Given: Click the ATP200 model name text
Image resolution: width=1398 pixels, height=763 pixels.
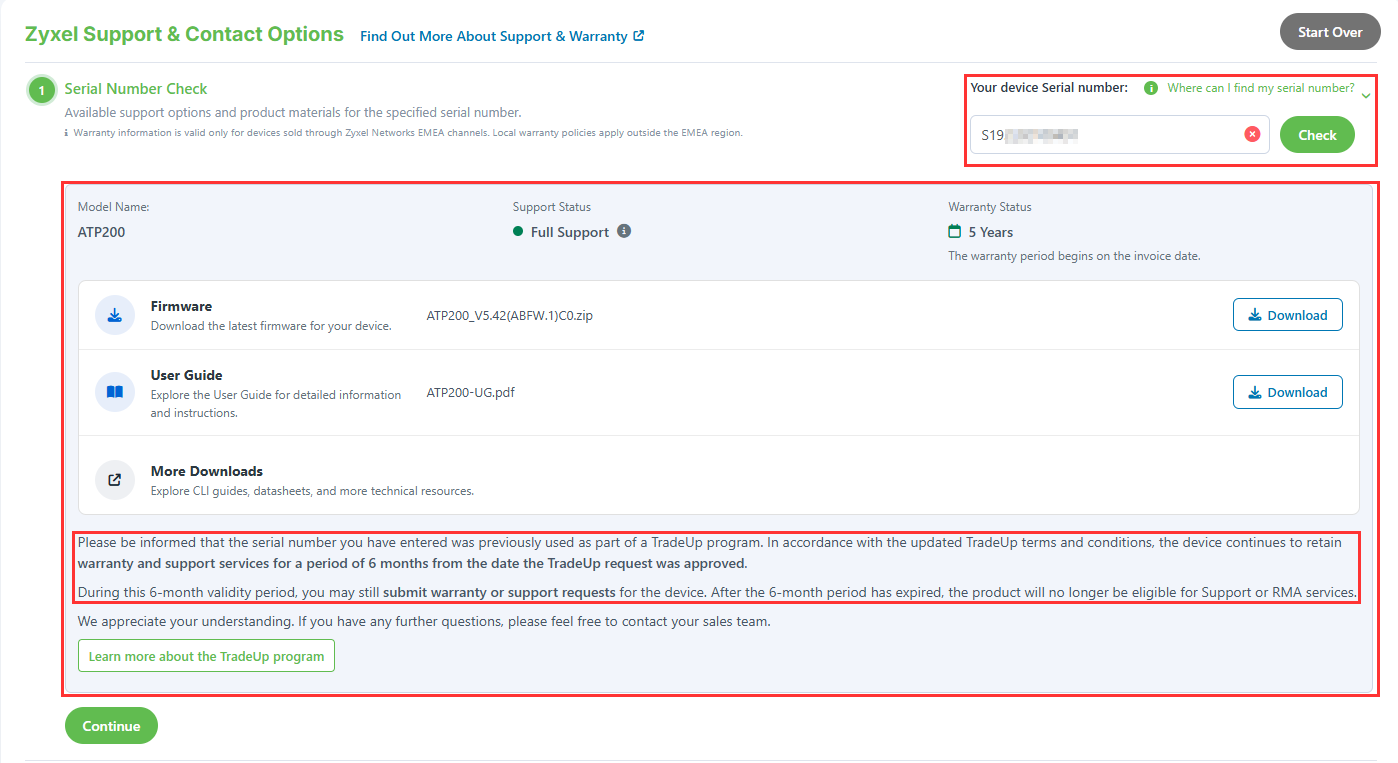Looking at the screenshot, I should click(102, 232).
